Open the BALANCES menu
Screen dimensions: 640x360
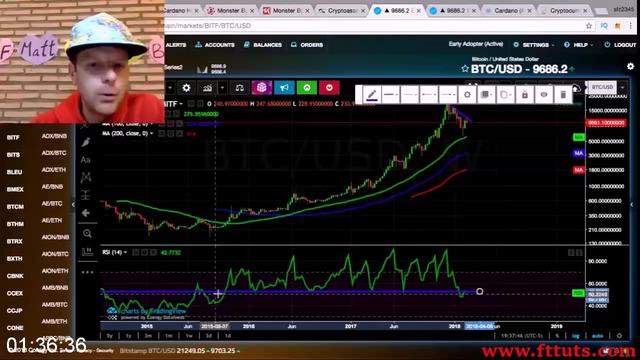pyautogui.click(x=263, y=45)
